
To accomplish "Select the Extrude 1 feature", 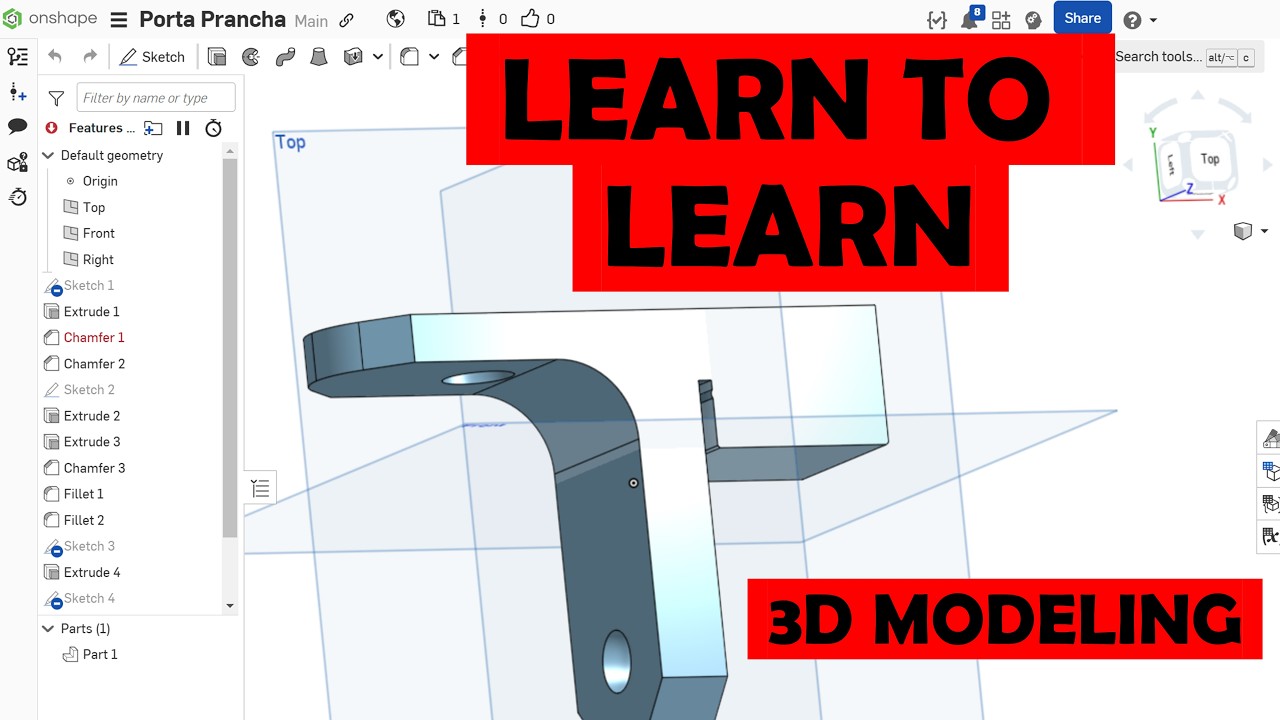I will (91, 311).
